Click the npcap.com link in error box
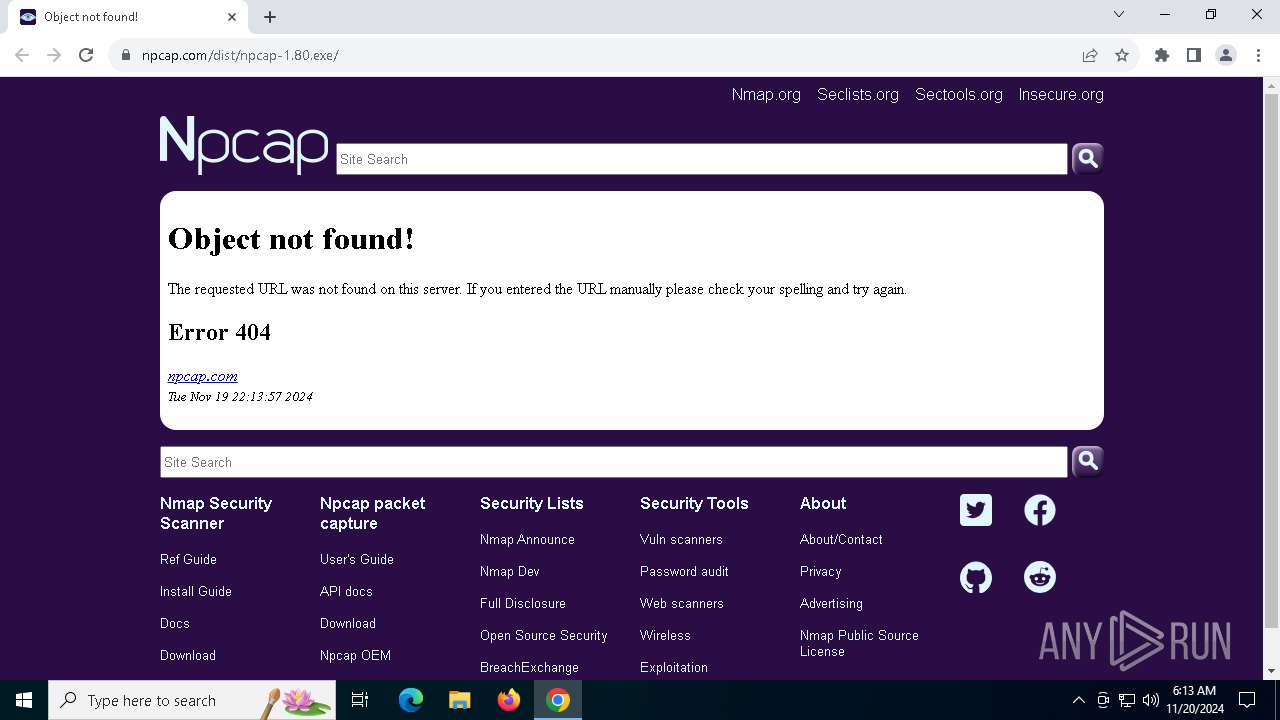Viewport: 1280px width, 720px height. [203, 376]
